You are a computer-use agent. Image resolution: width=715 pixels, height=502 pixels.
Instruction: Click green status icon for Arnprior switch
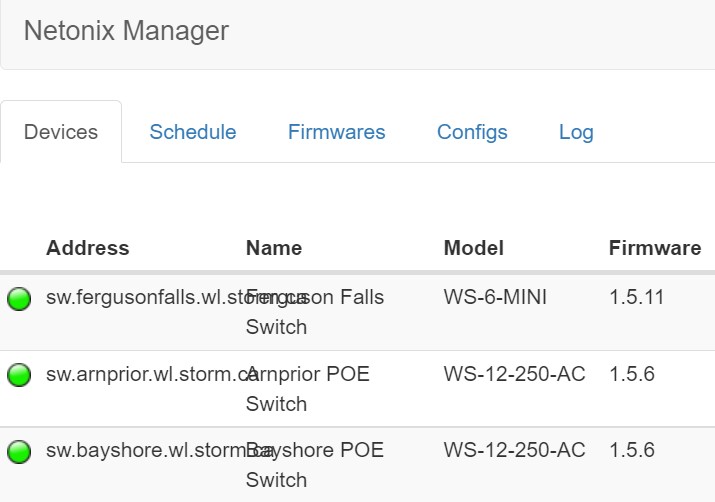click(19, 375)
